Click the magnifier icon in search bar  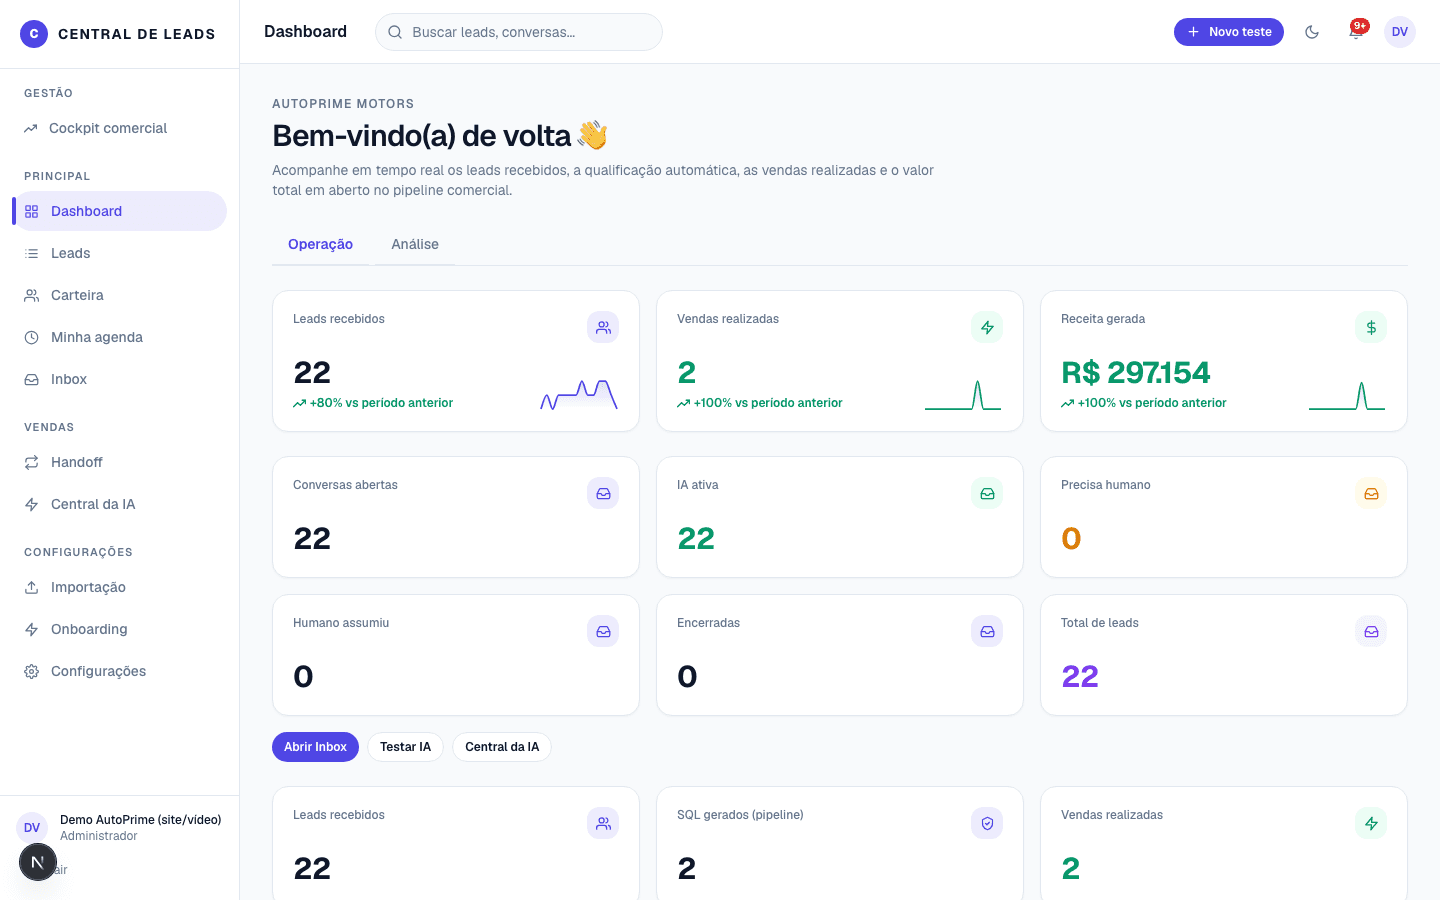point(395,32)
